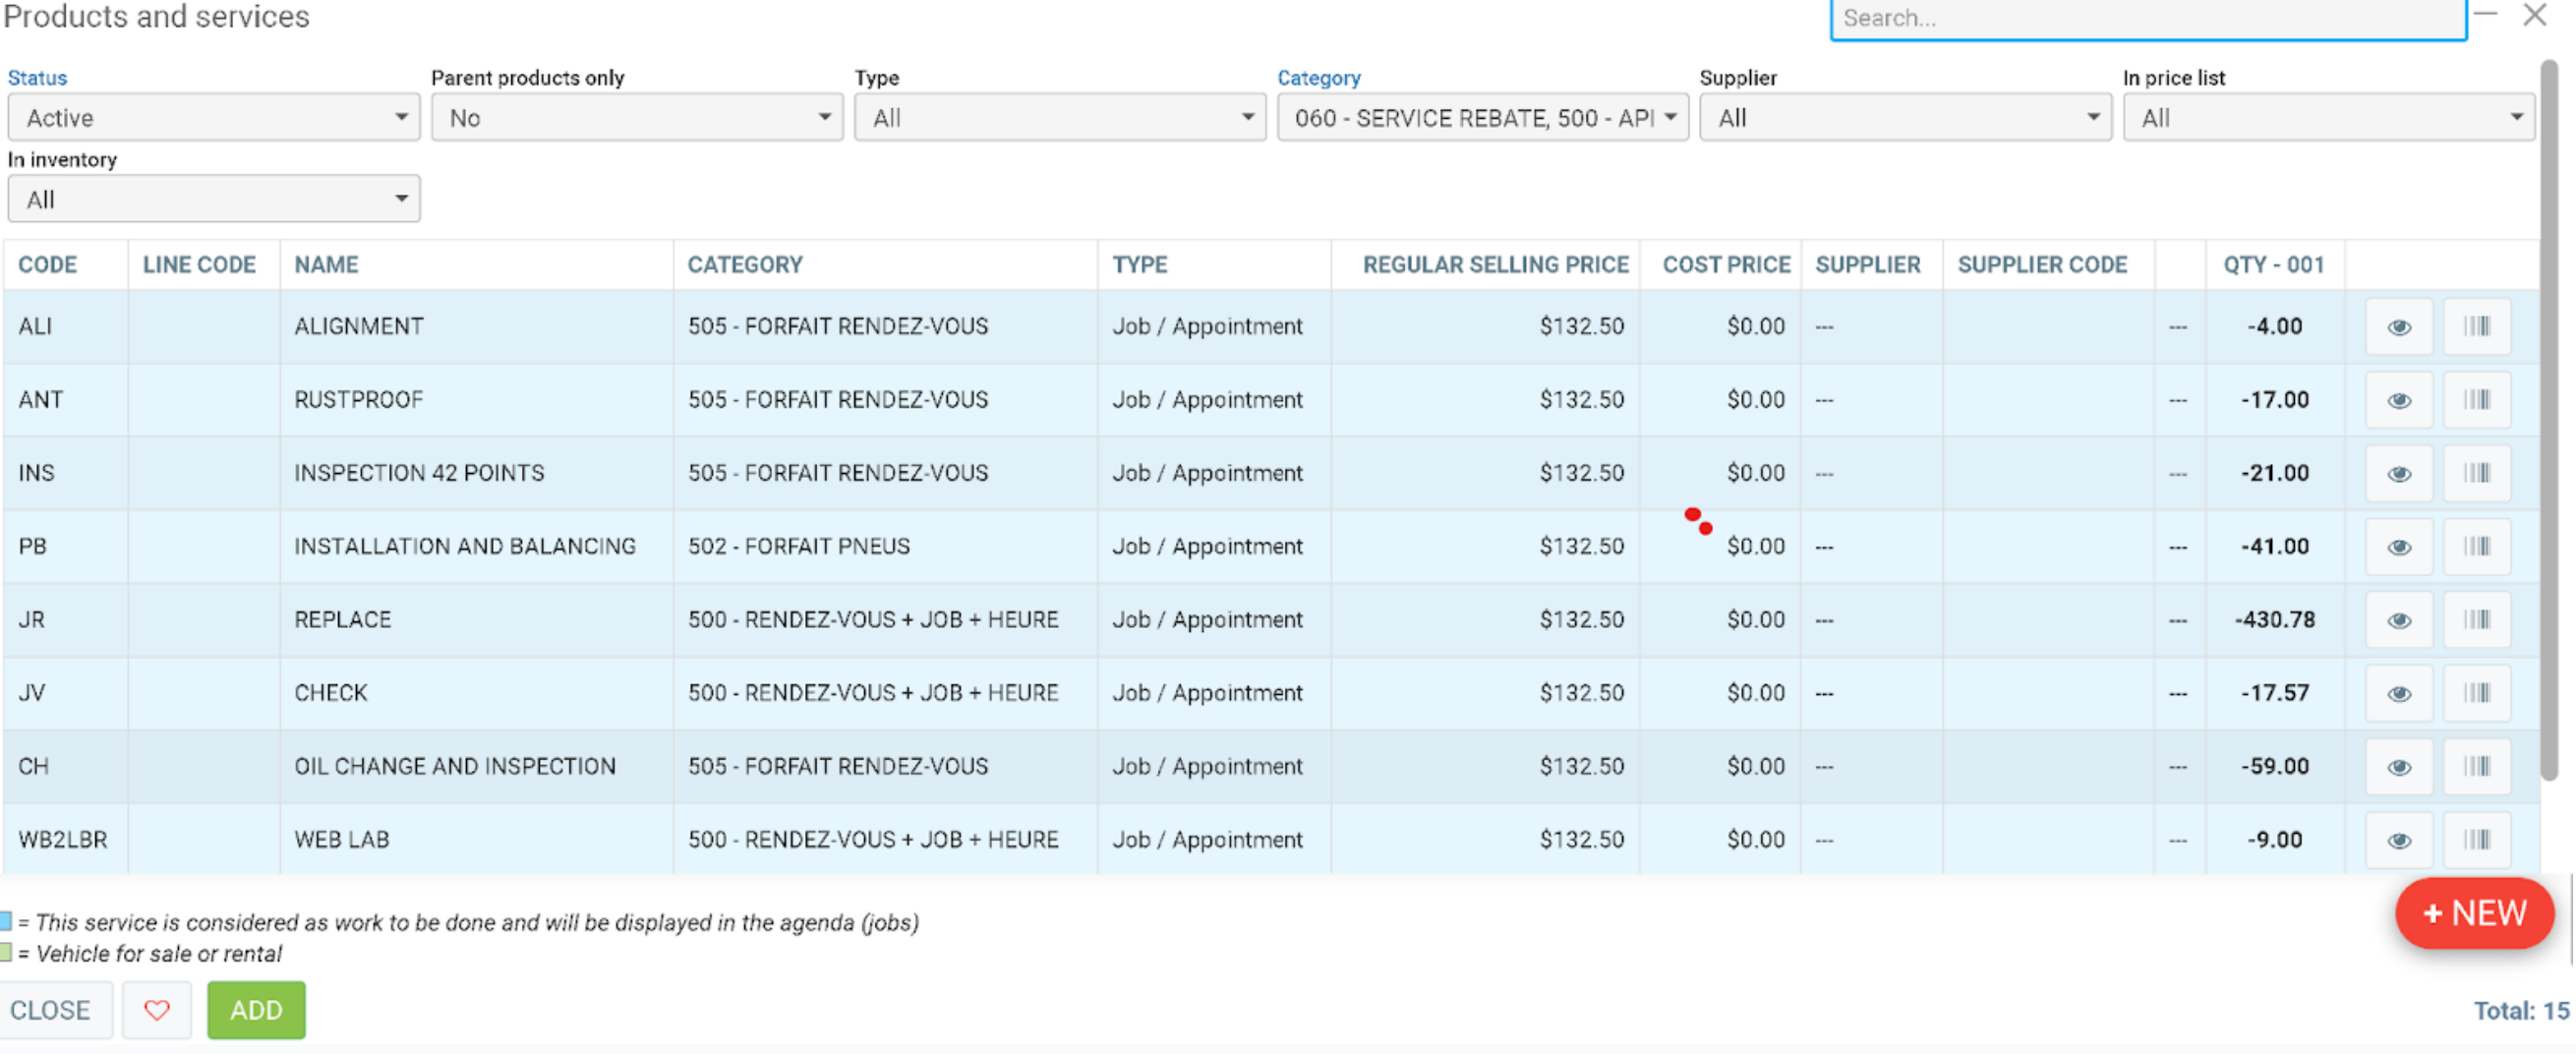Toggle eye icon on WEB LAB row
Screen dimensions: 2576x1054
(x=2398, y=841)
